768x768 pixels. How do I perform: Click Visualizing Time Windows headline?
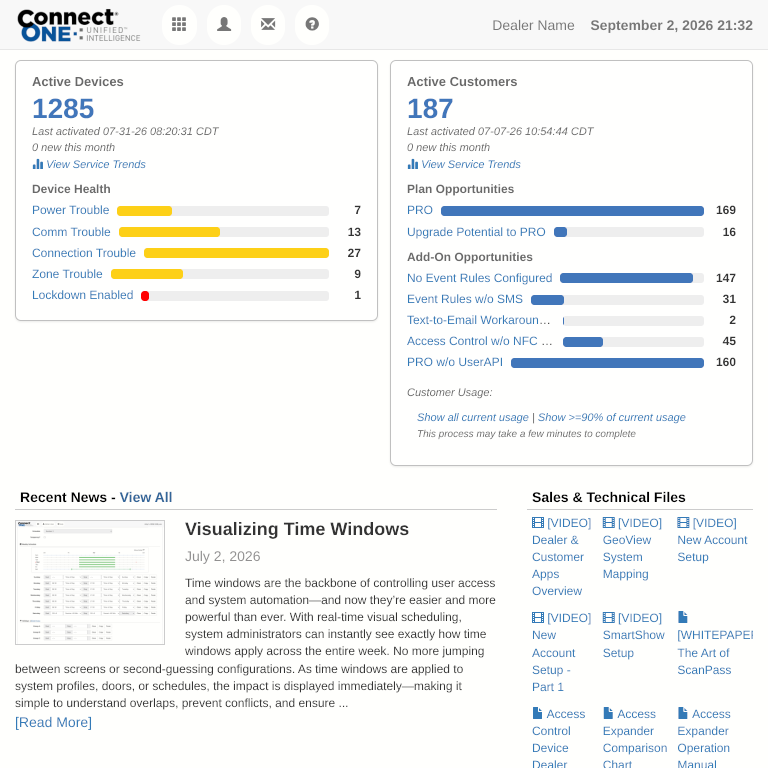pos(297,529)
